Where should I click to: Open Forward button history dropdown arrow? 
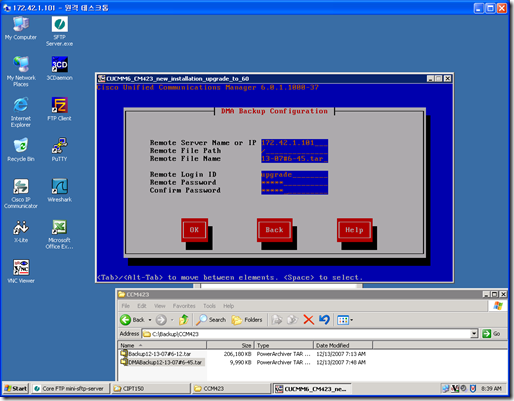pos(172,320)
